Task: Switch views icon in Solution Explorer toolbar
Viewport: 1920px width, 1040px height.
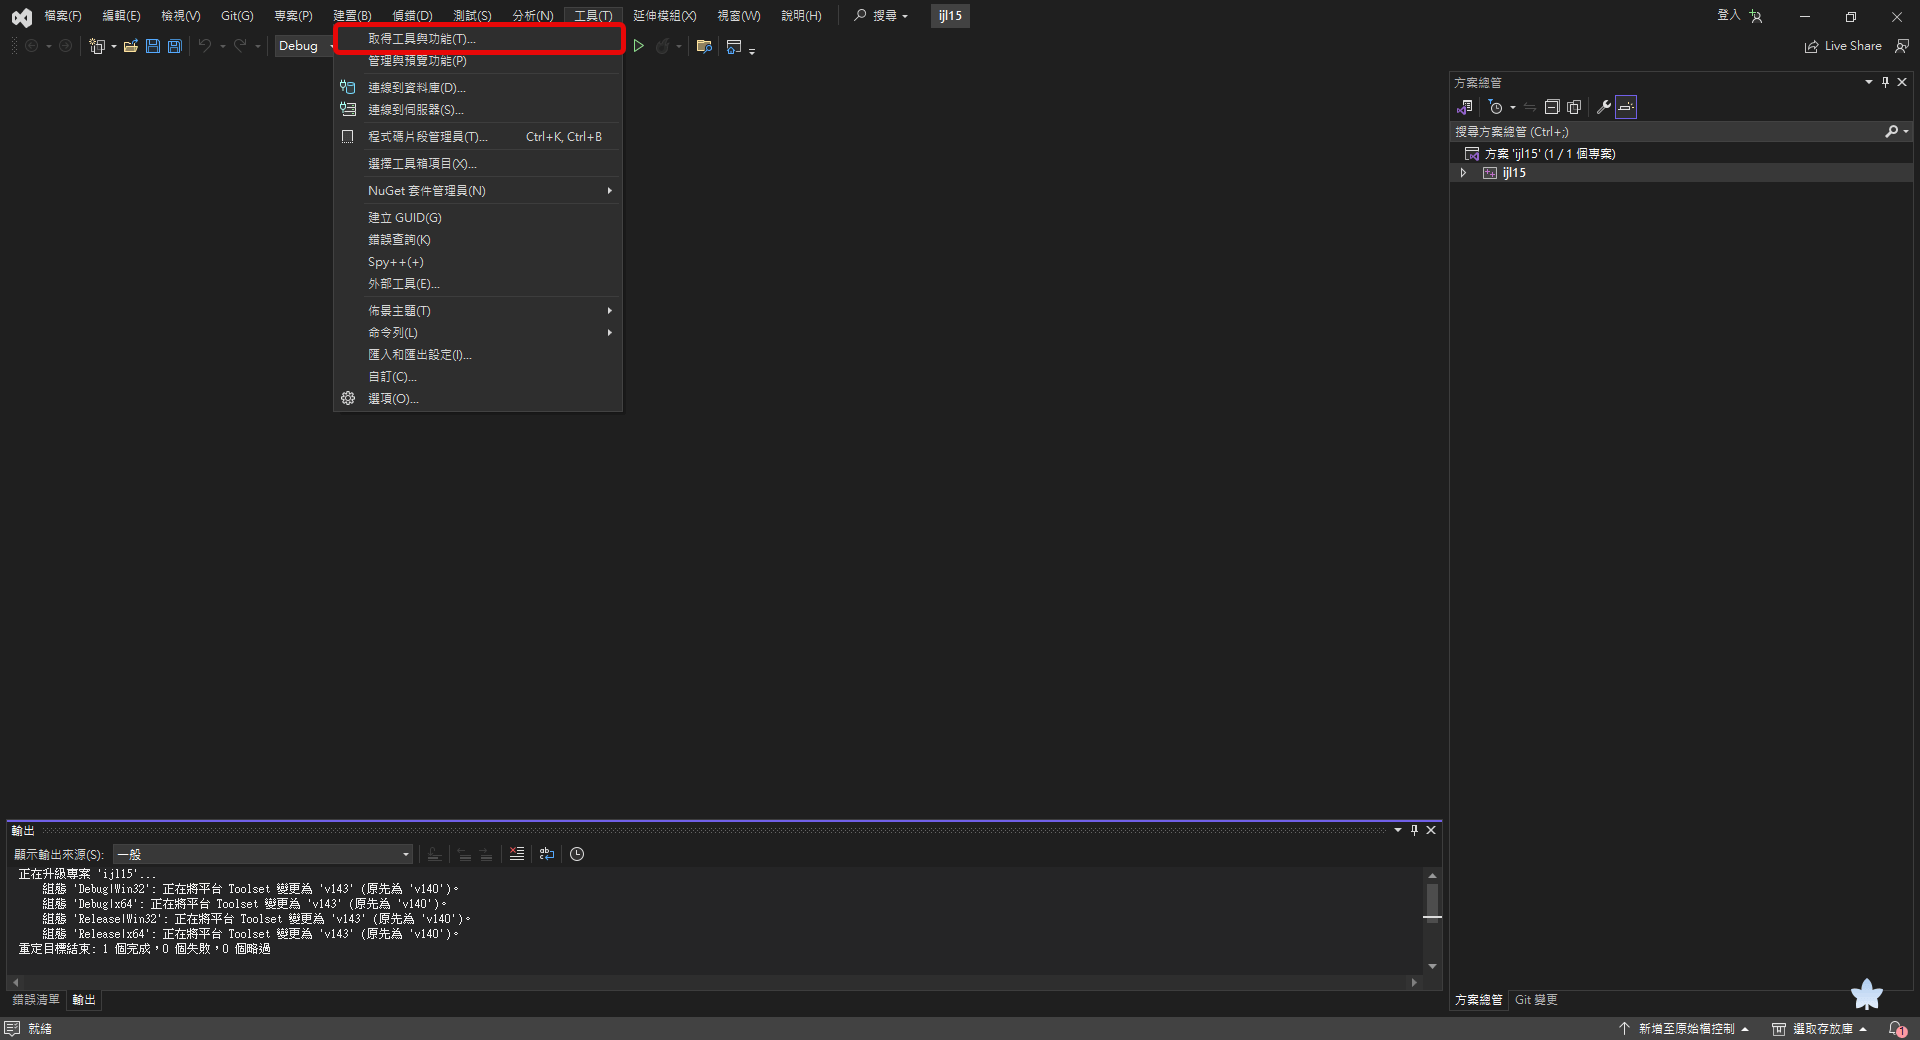Action: click(1465, 107)
